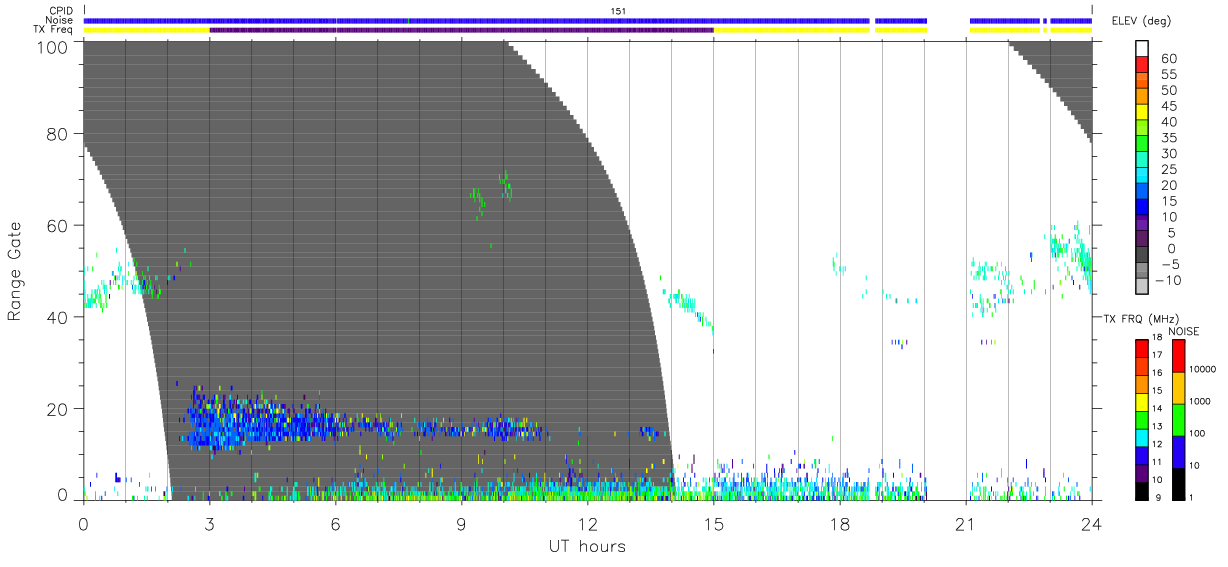Screen dimensions: 1228x567
Task: Pick the black bottom swatch of NOISE bar
Action: tap(1178, 484)
